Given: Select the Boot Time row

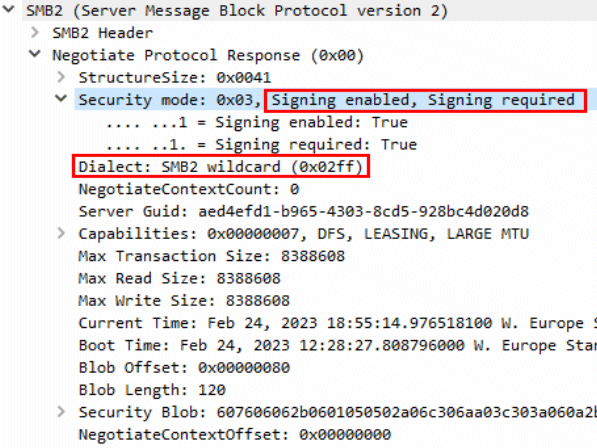Looking at the screenshot, I should (337, 345).
